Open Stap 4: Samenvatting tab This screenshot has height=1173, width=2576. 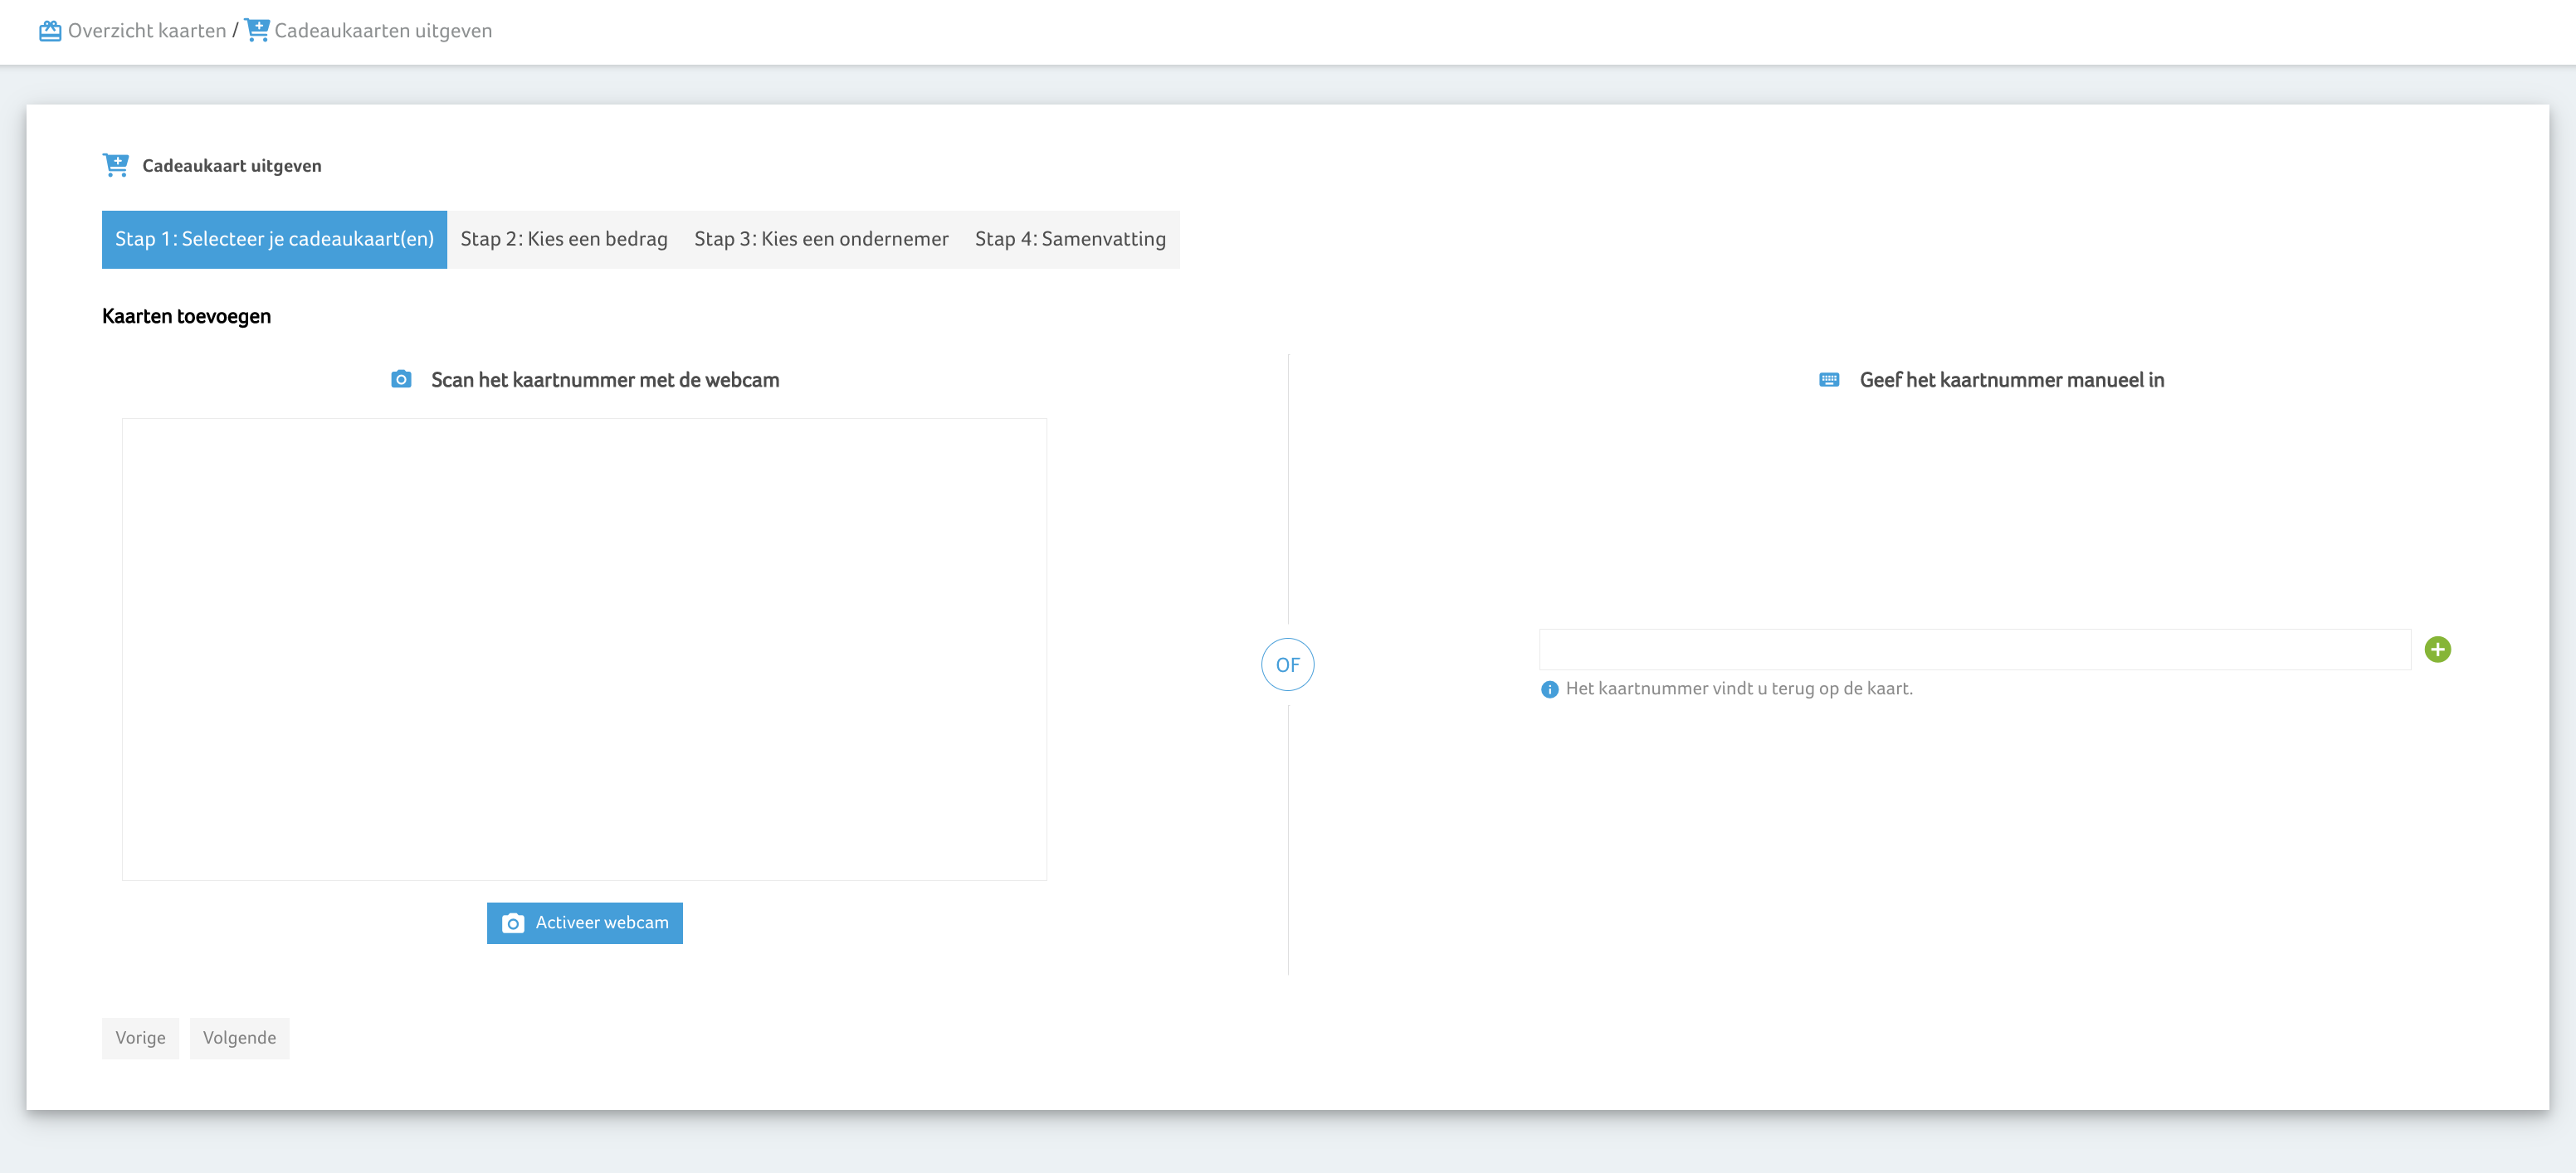1070,239
